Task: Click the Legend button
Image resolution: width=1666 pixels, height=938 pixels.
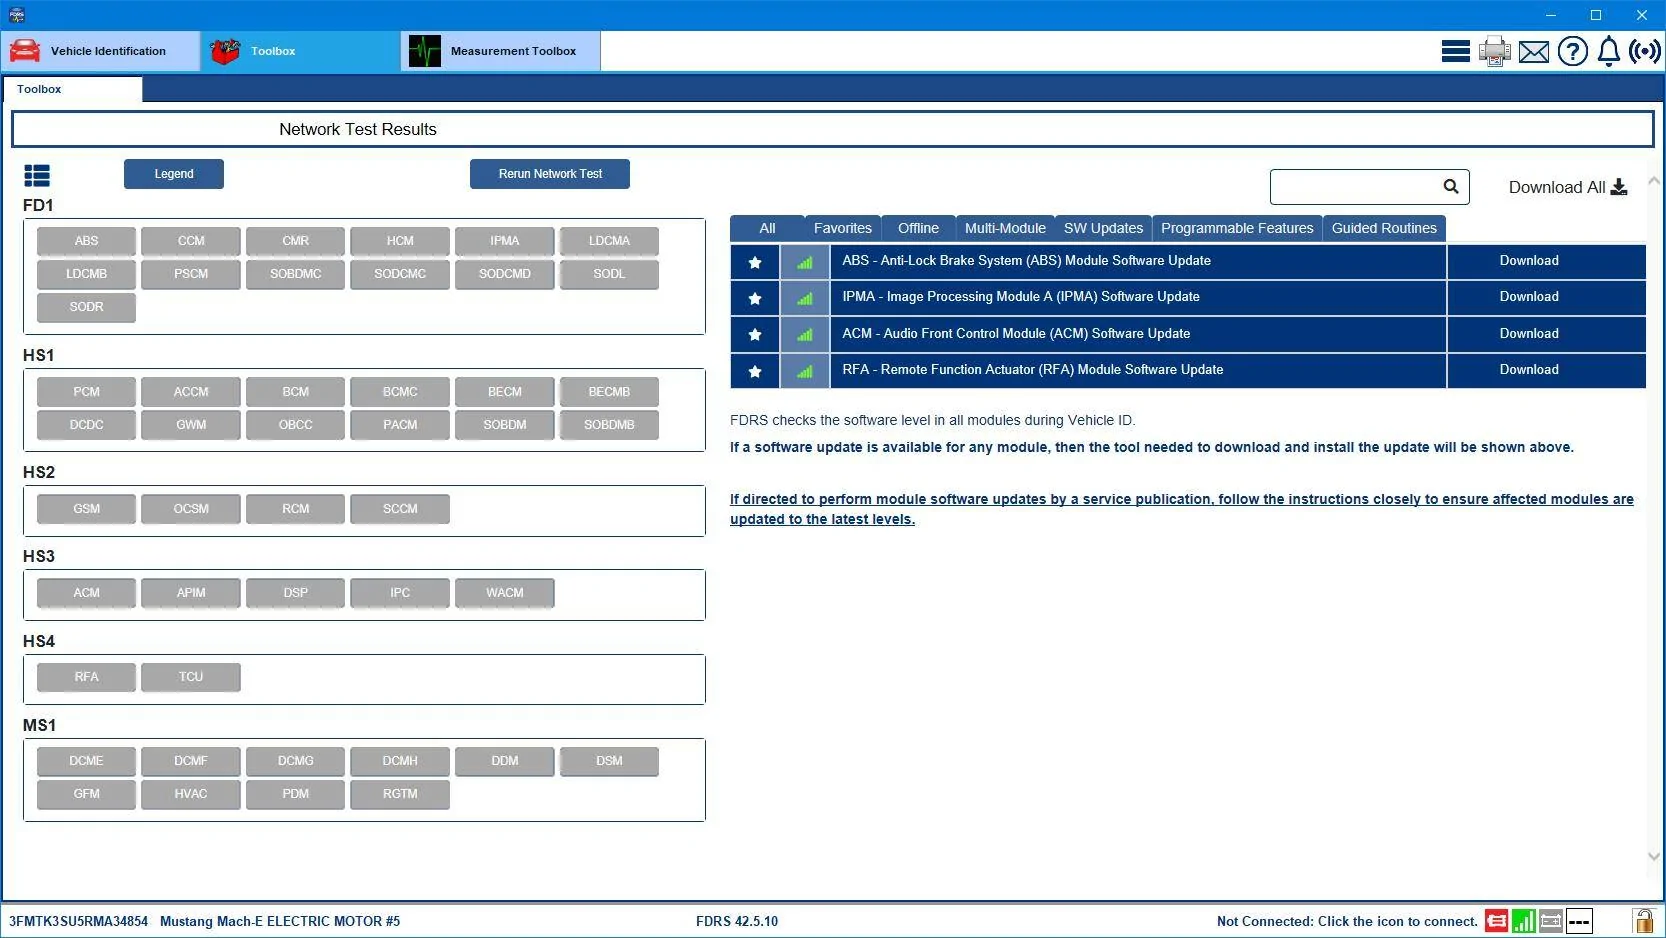Action: (174, 174)
